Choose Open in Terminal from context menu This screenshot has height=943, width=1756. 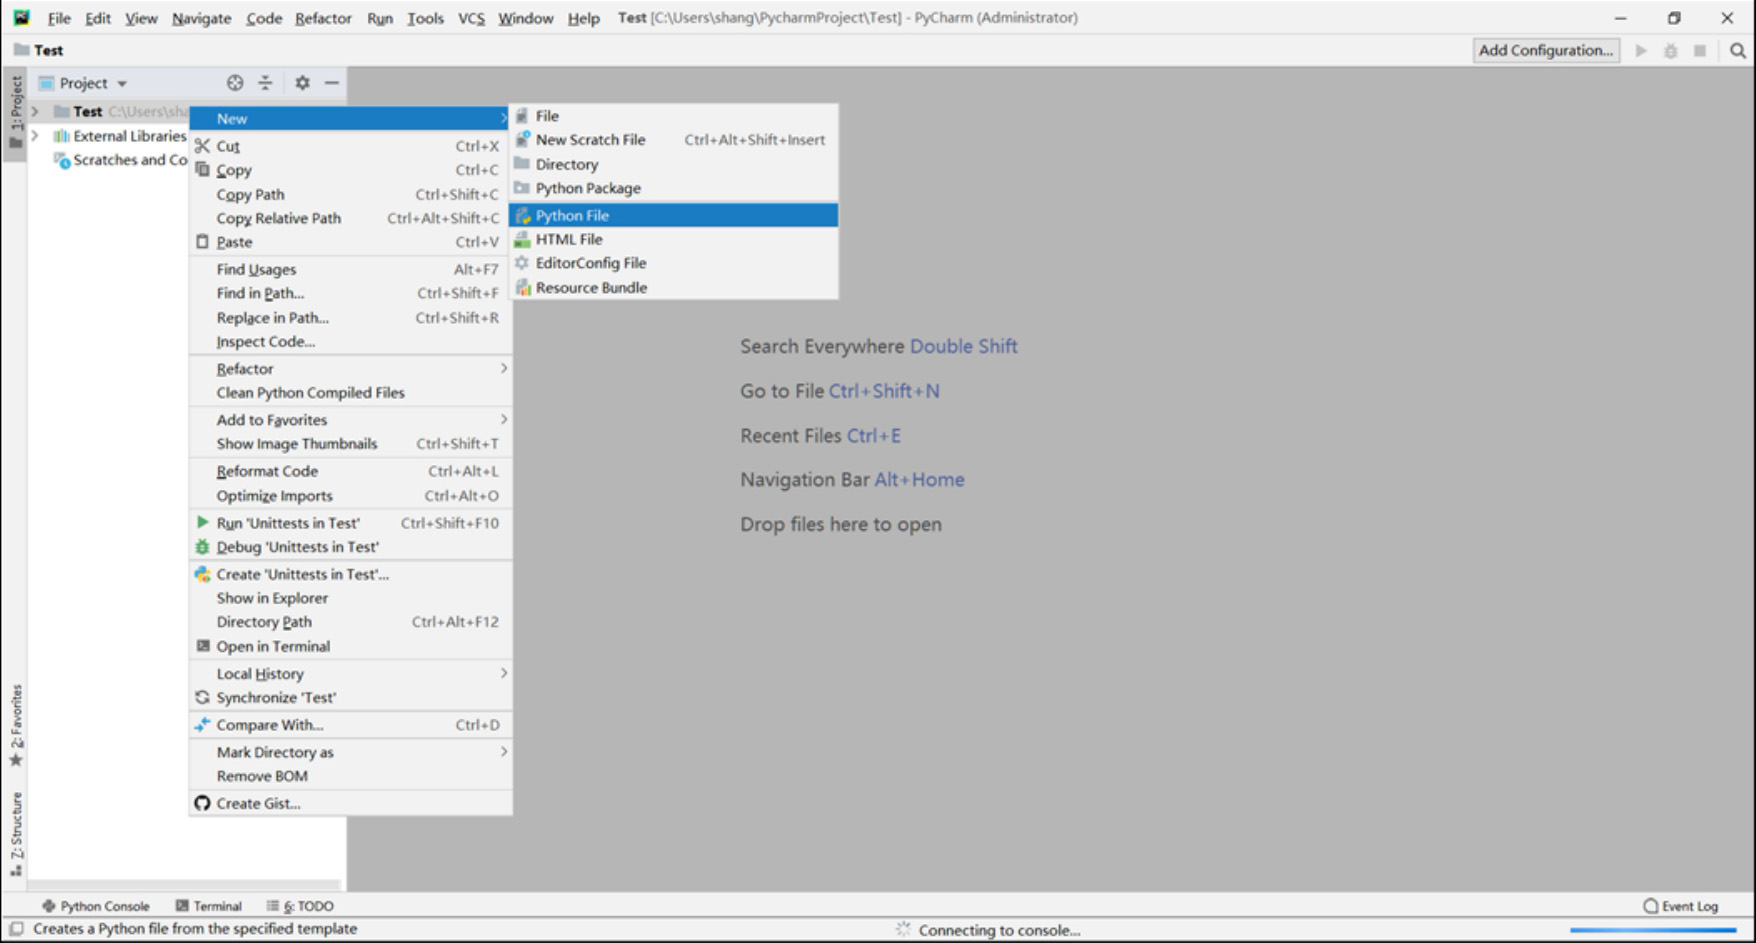[273, 646]
